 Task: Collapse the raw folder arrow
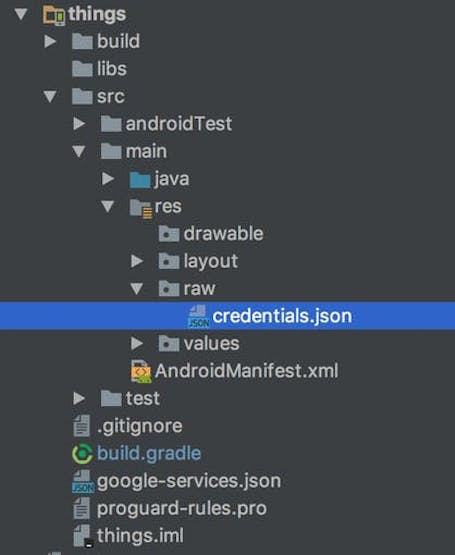137,289
